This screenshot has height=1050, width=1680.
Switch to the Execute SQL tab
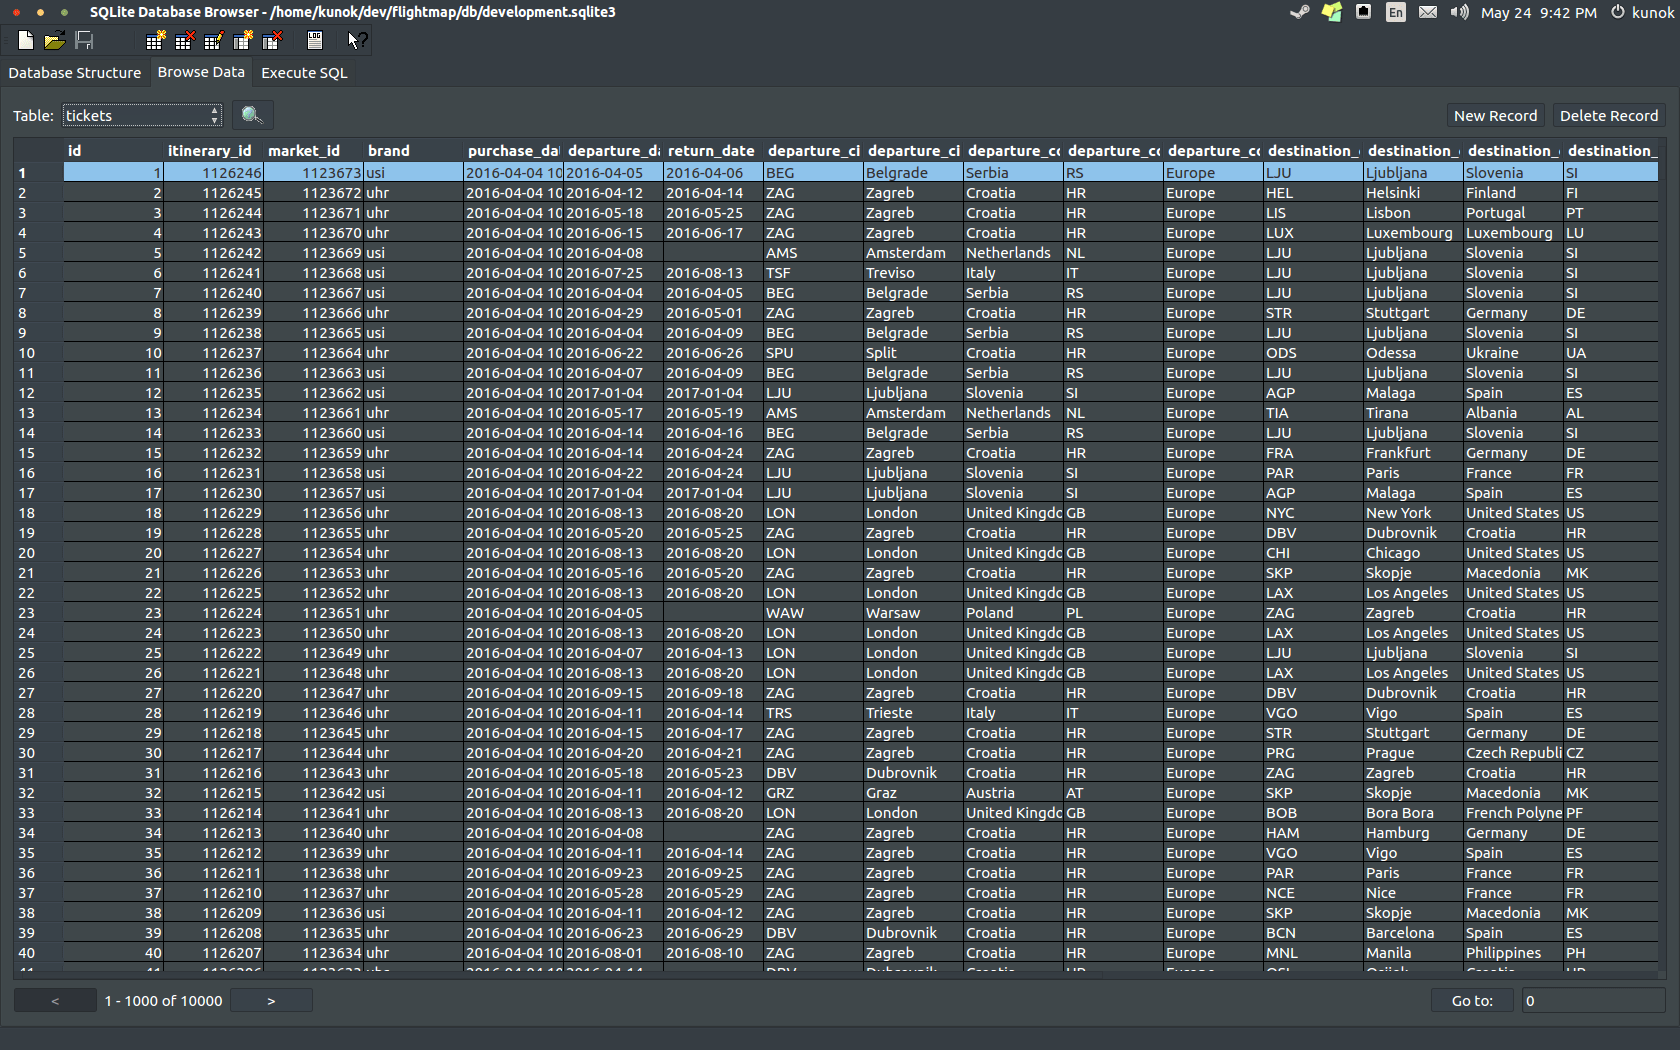[304, 72]
